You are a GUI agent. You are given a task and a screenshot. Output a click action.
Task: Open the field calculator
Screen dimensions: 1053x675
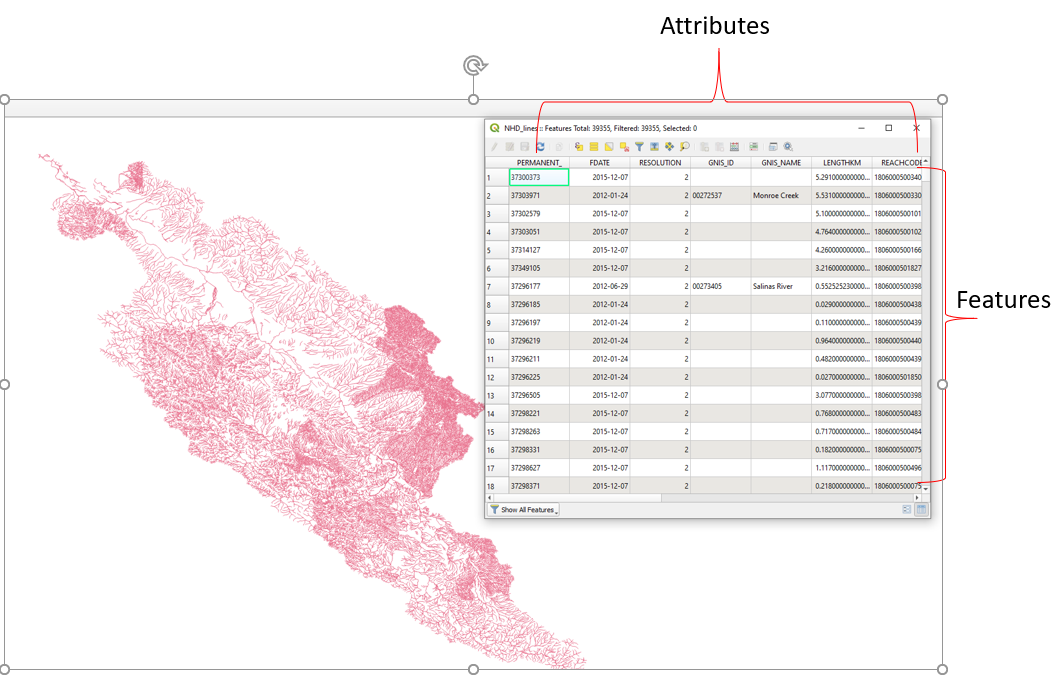tap(733, 147)
